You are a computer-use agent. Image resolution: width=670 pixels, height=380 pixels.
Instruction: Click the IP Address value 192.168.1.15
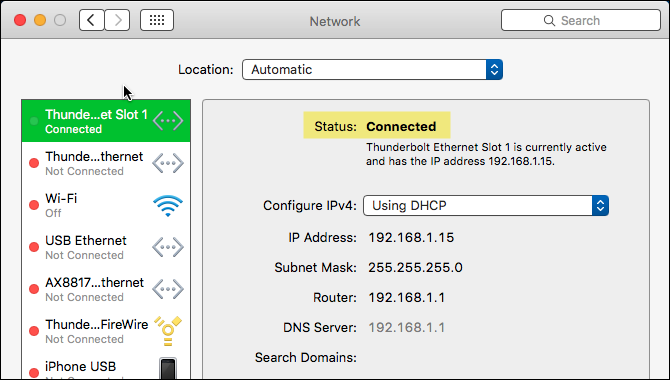pyautogui.click(x=411, y=238)
